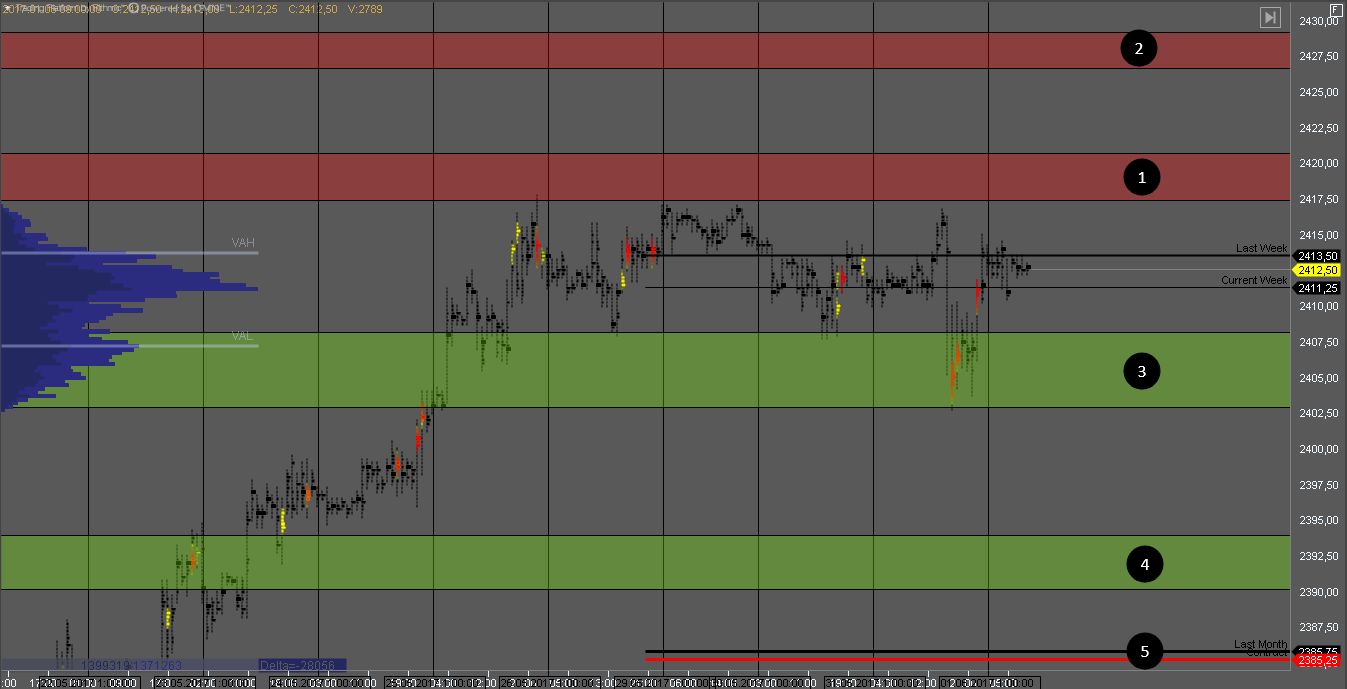The image size is (1347, 689).
Task: Click the yellow 2412,50 current price tag
Action: pos(1317,270)
